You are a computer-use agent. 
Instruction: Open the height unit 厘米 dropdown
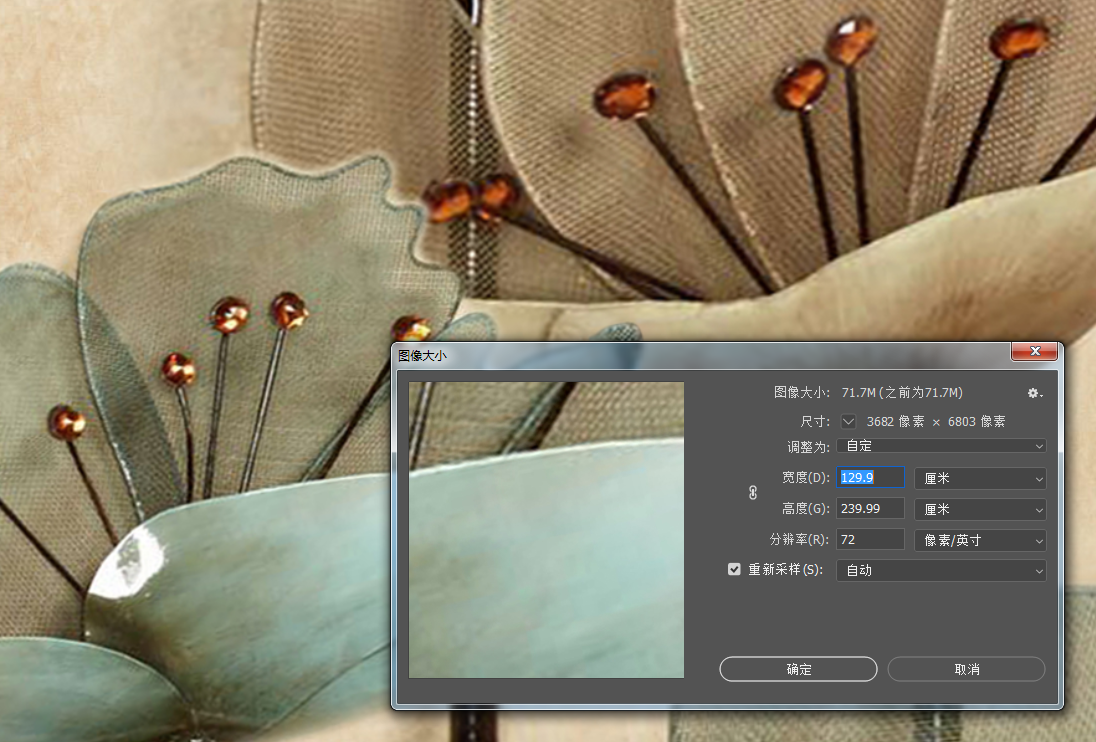[980, 509]
